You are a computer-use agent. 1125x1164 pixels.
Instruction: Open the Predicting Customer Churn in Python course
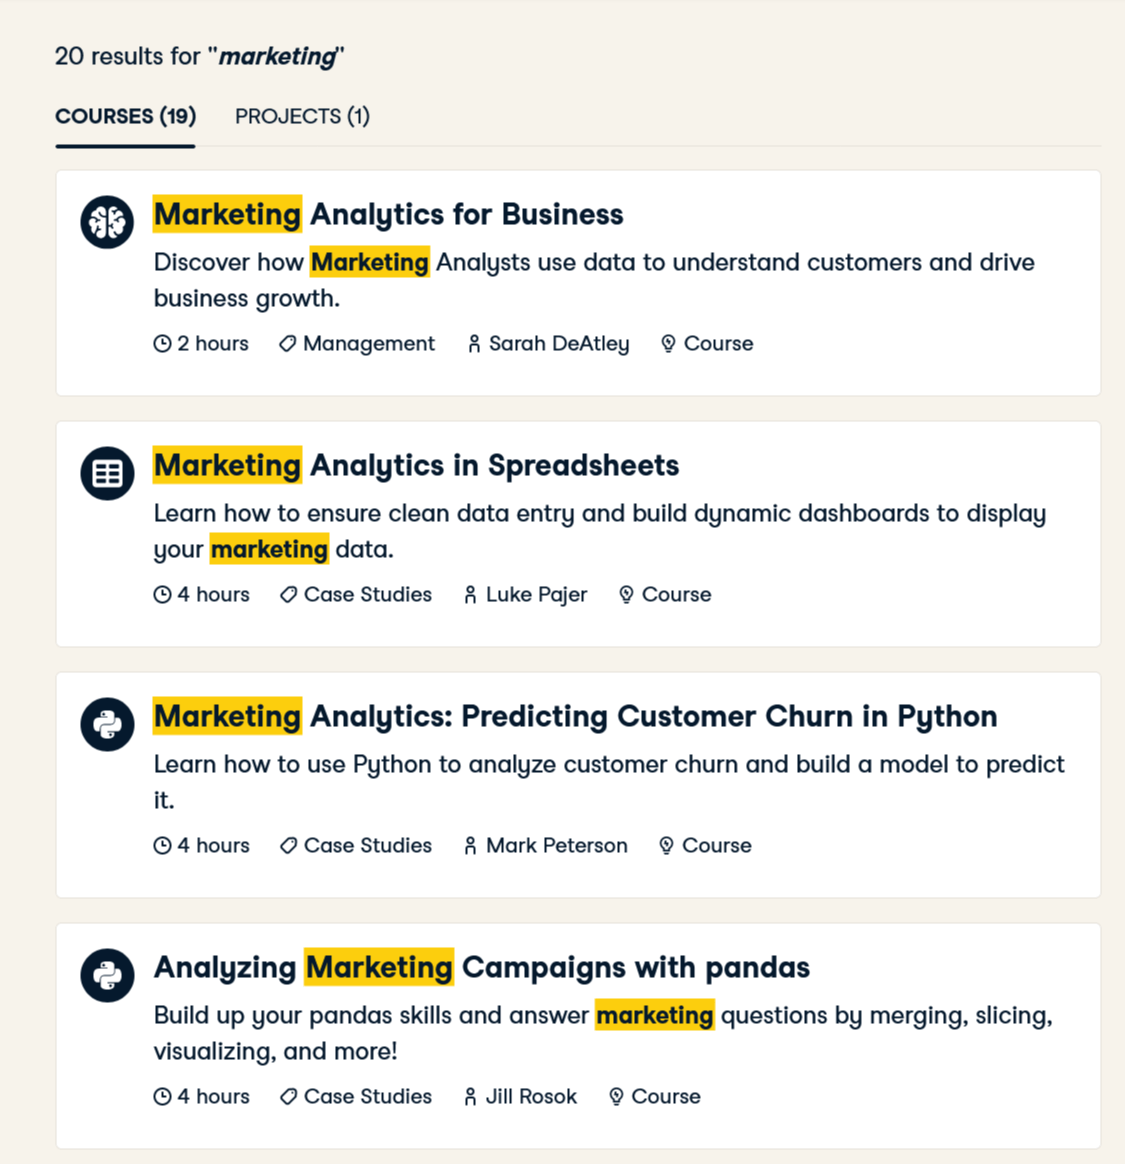pyautogui.click(x=575, y=716)
